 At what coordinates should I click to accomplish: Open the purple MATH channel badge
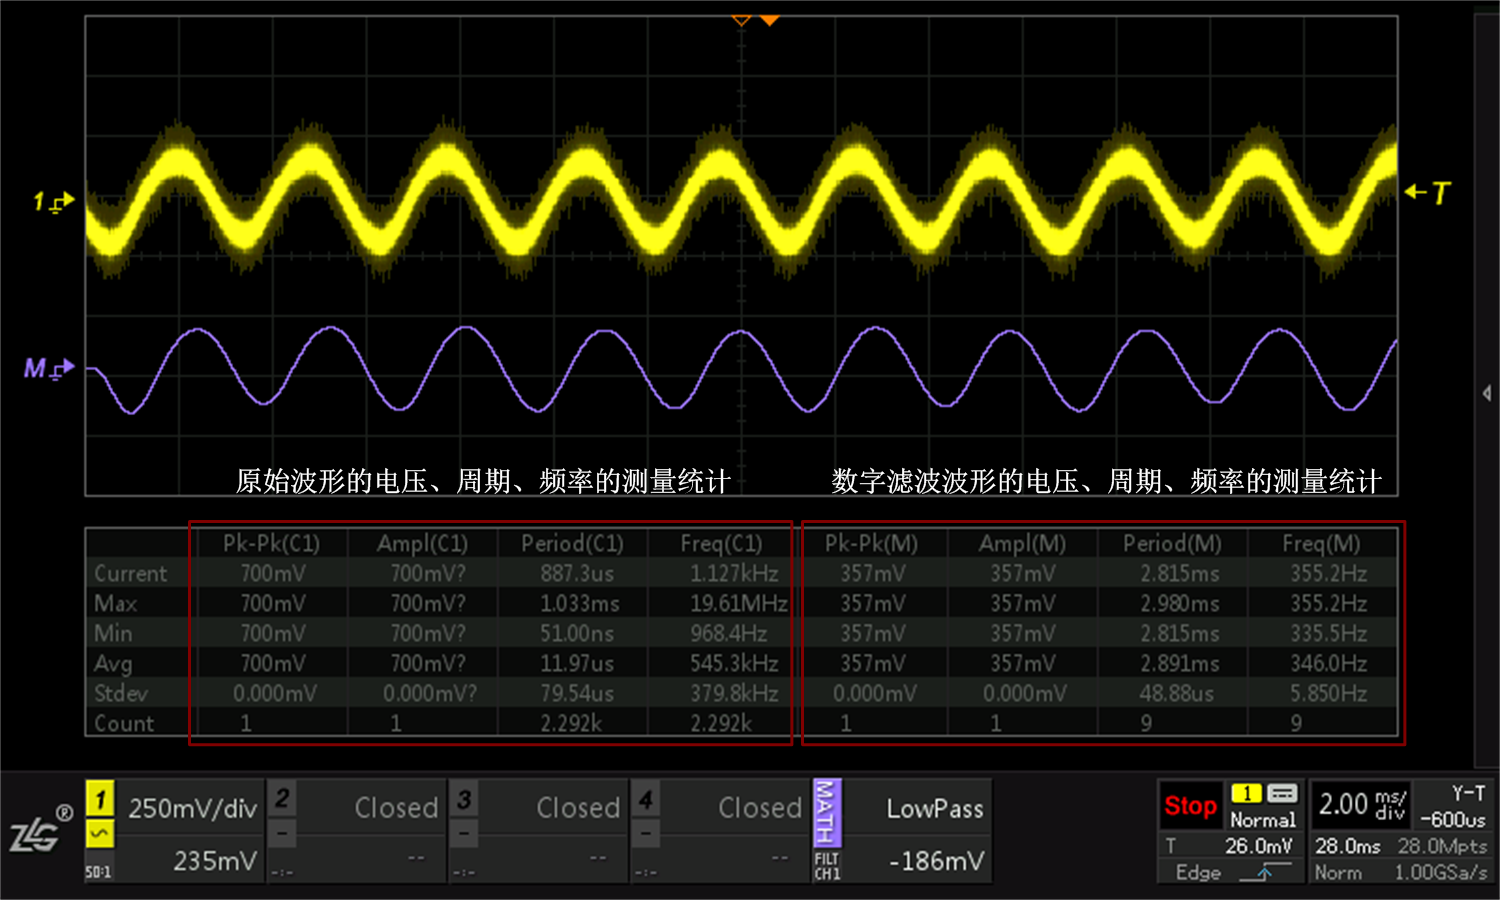click(x=827, y=812)
